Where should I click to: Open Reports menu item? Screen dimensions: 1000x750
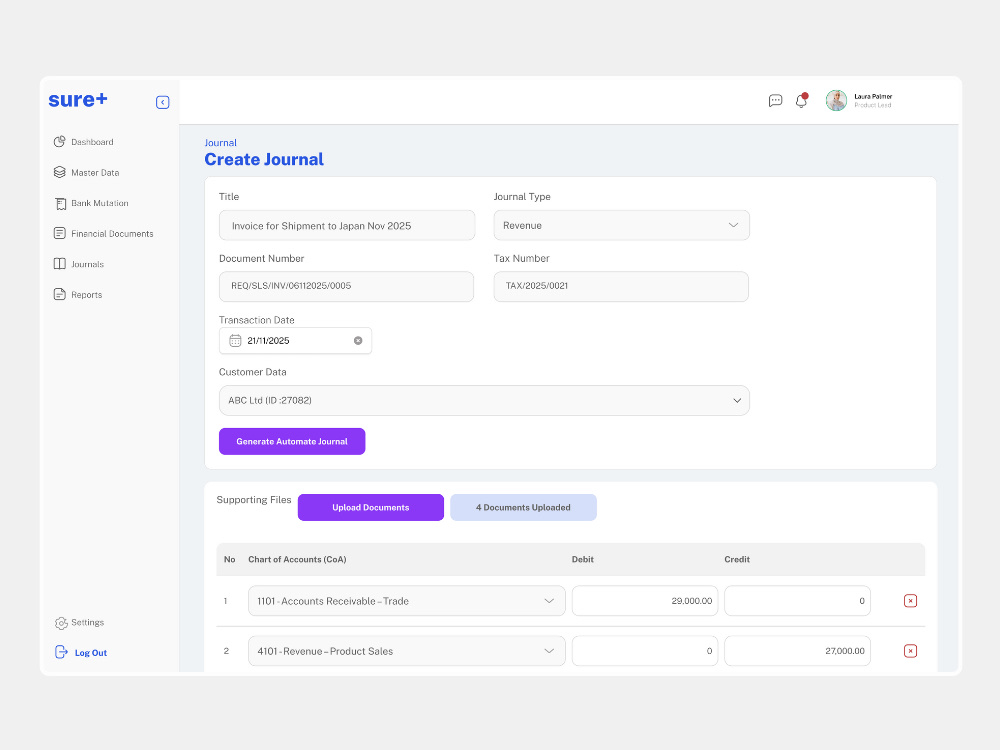[x=87, y=295]
